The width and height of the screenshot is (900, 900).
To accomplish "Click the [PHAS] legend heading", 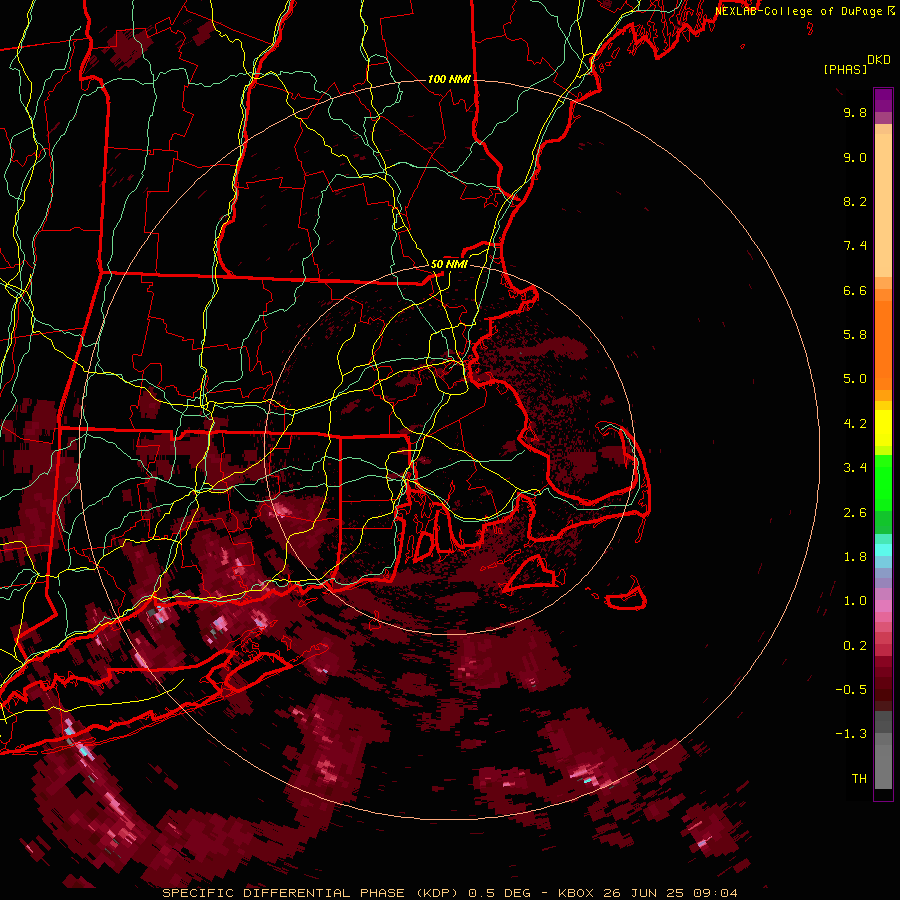I will pos(845,69).
